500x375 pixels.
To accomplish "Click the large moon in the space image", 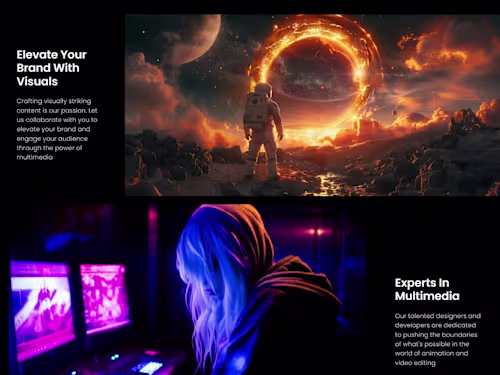I will click(x=197, y=38).
